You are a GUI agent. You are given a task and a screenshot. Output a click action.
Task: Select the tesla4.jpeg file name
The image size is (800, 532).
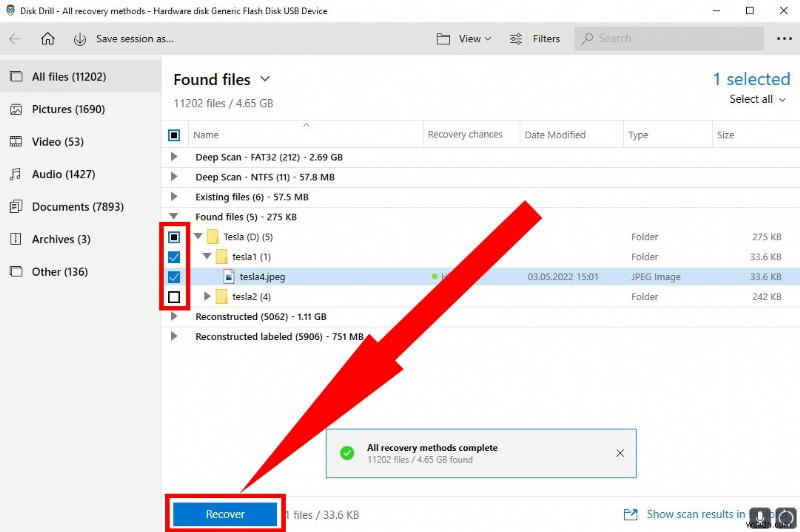(262, 277)
